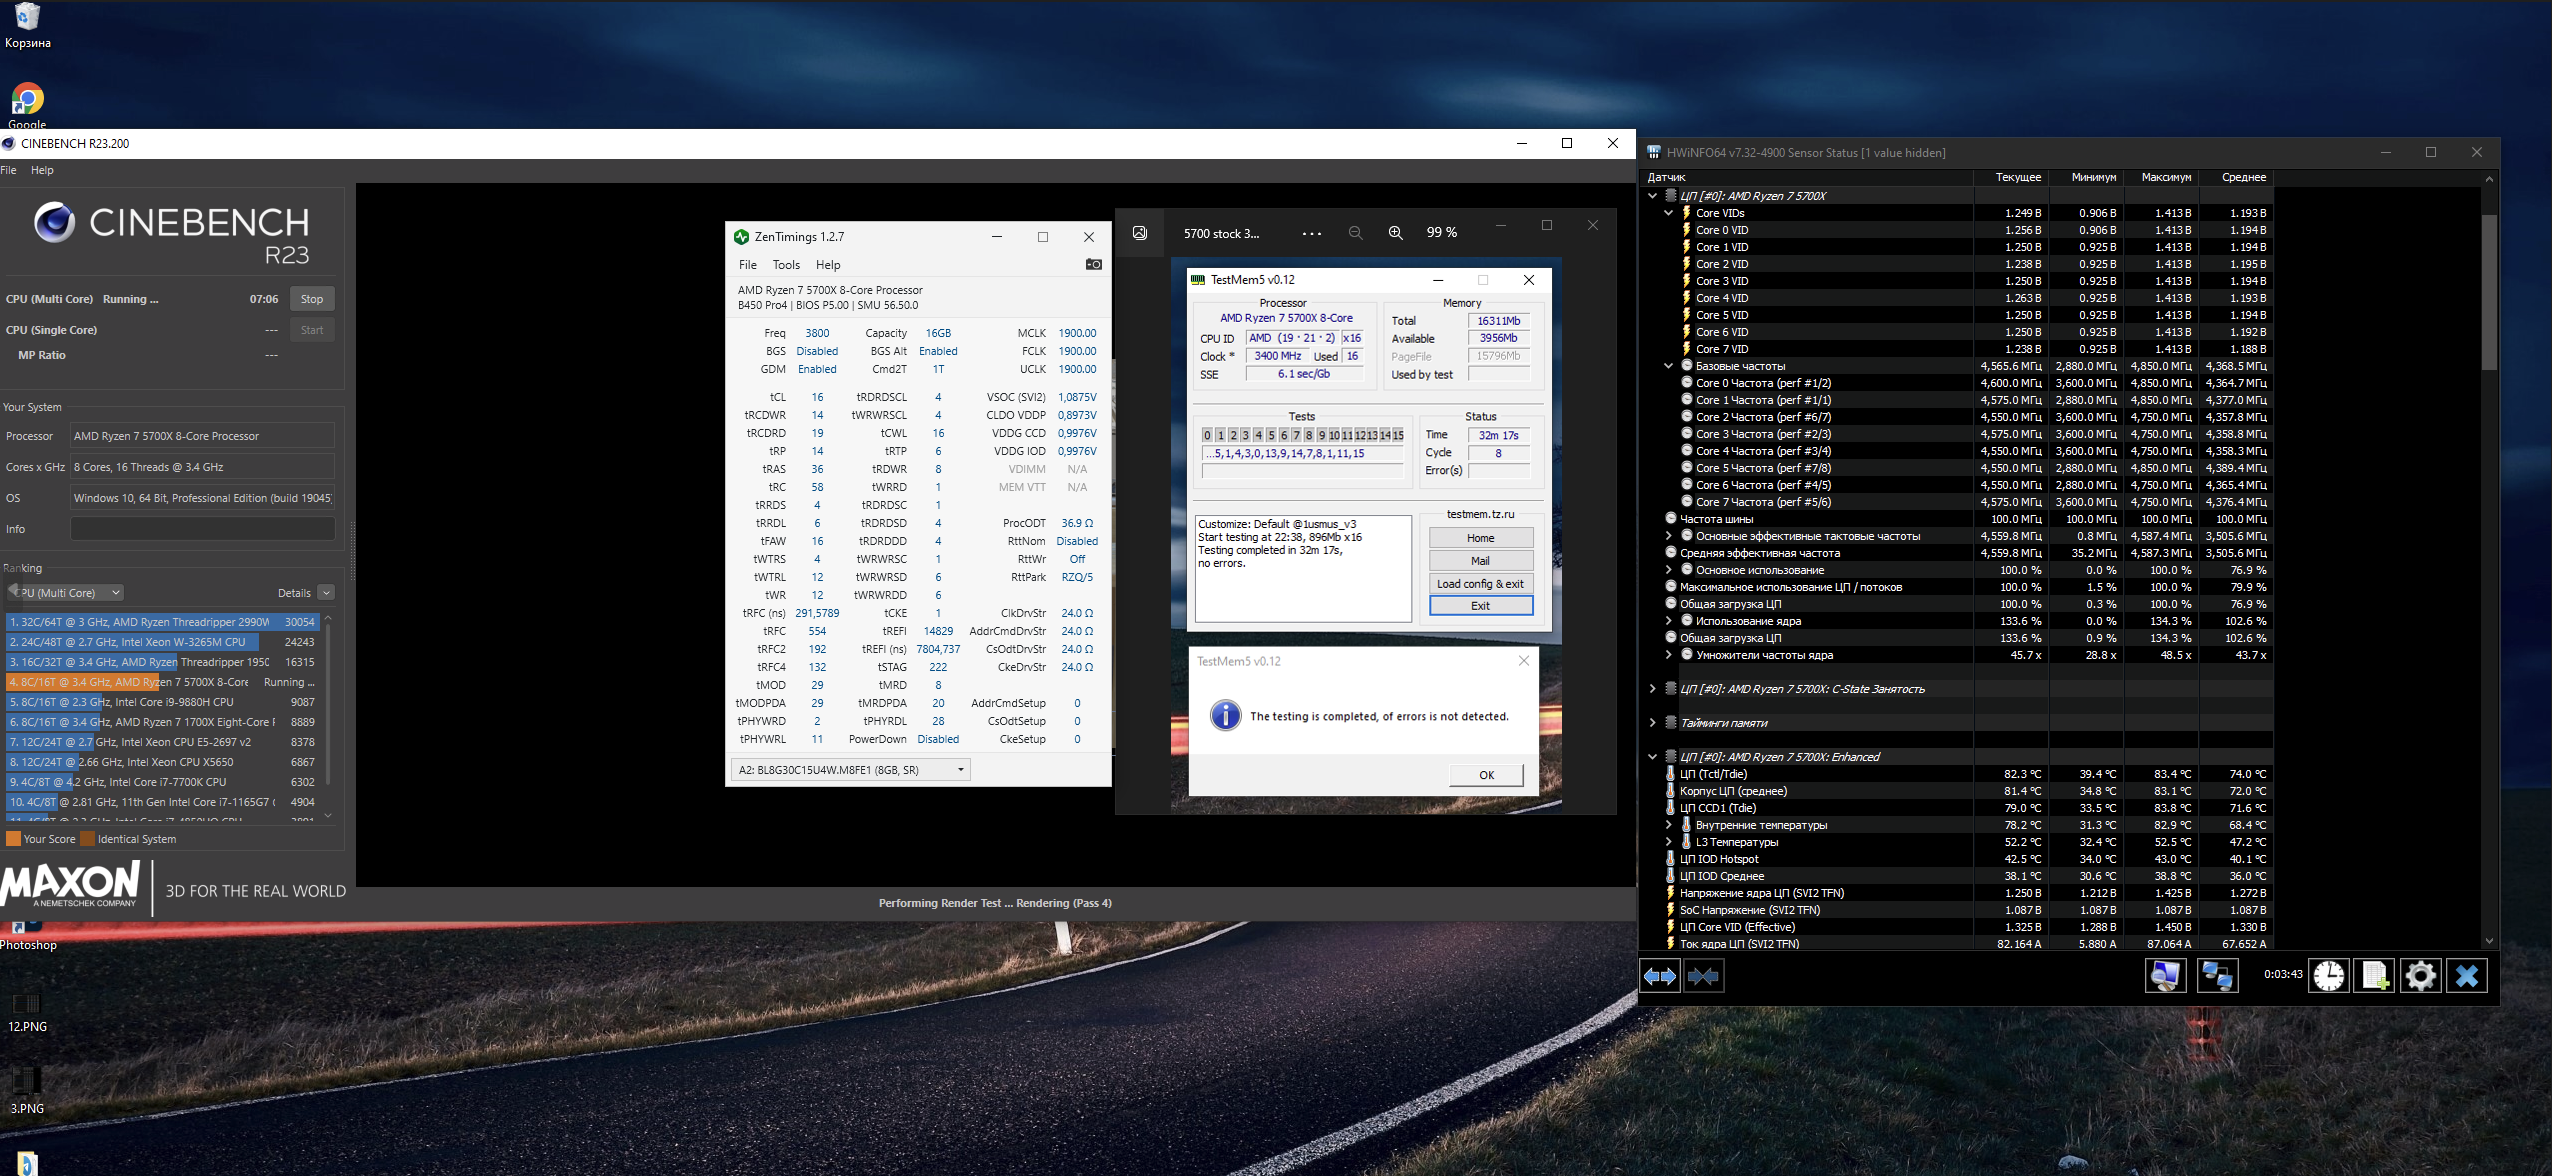The width and height of the screenshot is (2552, 1176).
Task: Toggle ranking Details arrow button
Action: pos(326,593)
